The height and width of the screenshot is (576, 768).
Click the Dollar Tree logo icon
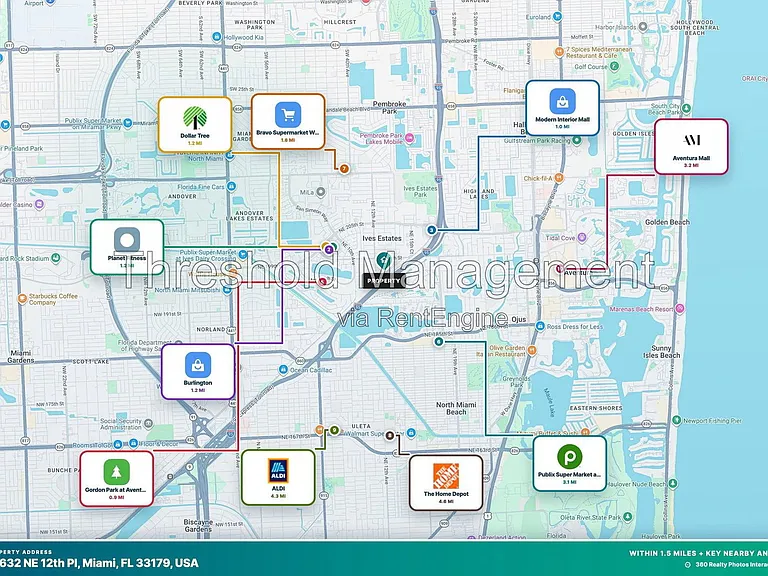pyautogui.click(x=195, y=118)
